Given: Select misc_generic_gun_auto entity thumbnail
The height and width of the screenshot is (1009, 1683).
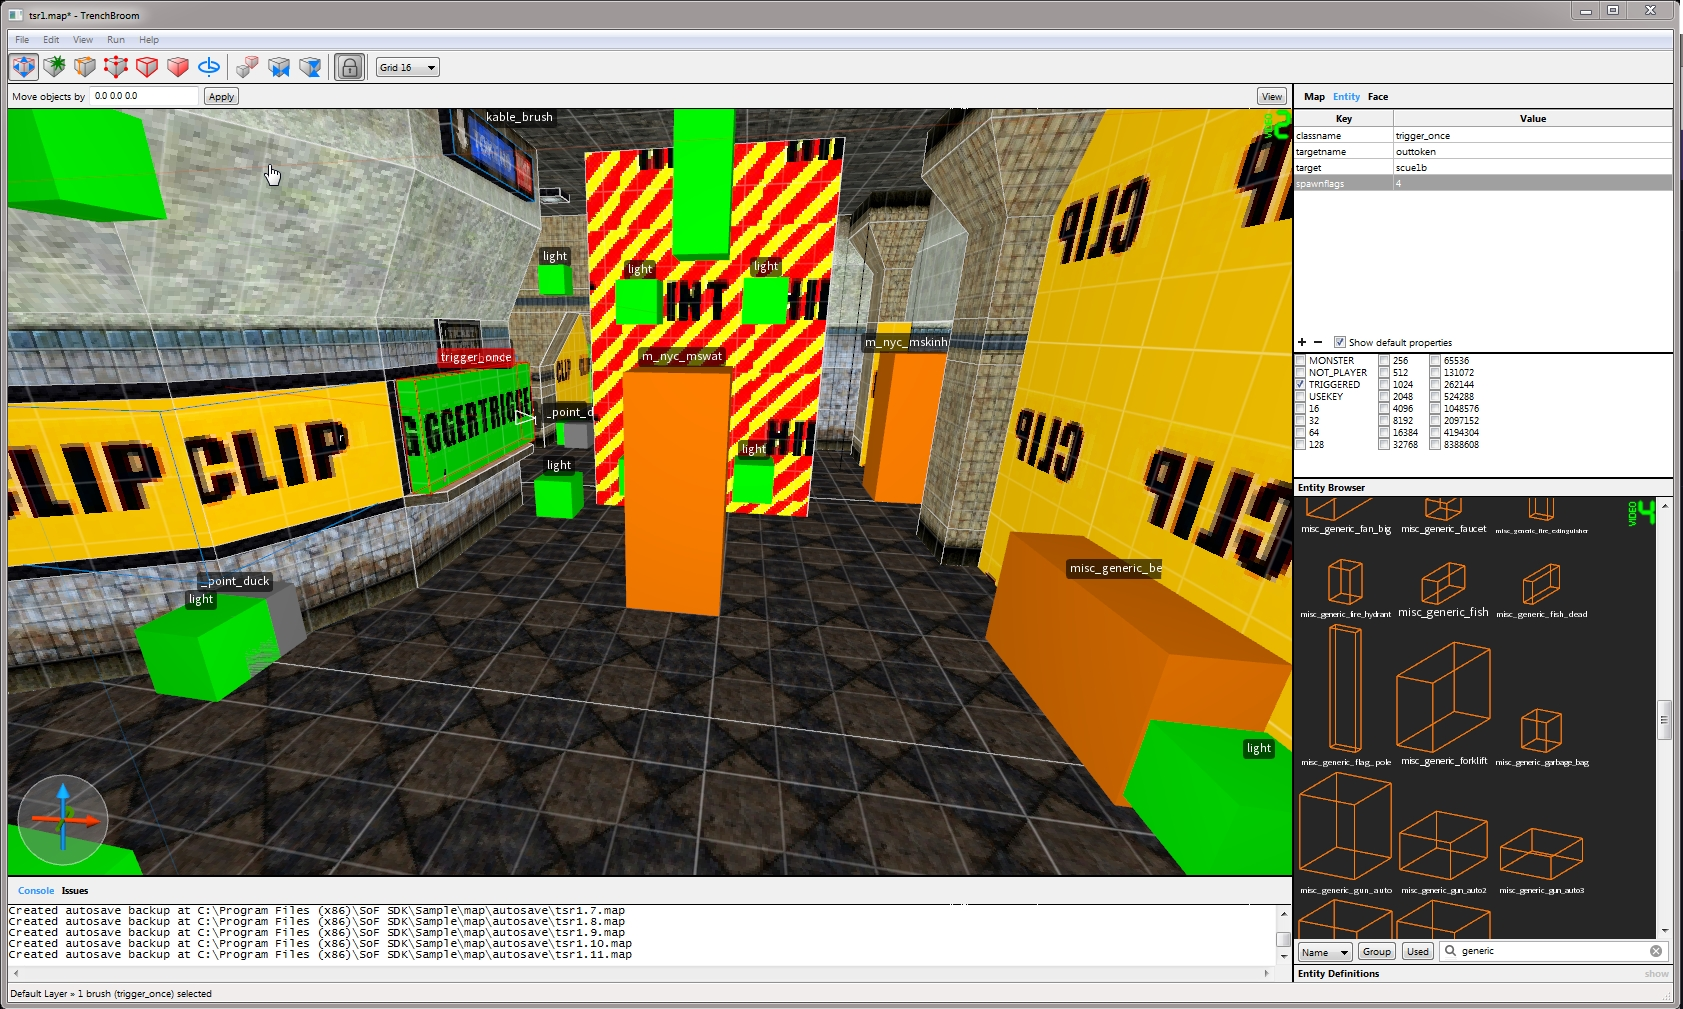Looking at the screenshot, I should click(1345, 832).
